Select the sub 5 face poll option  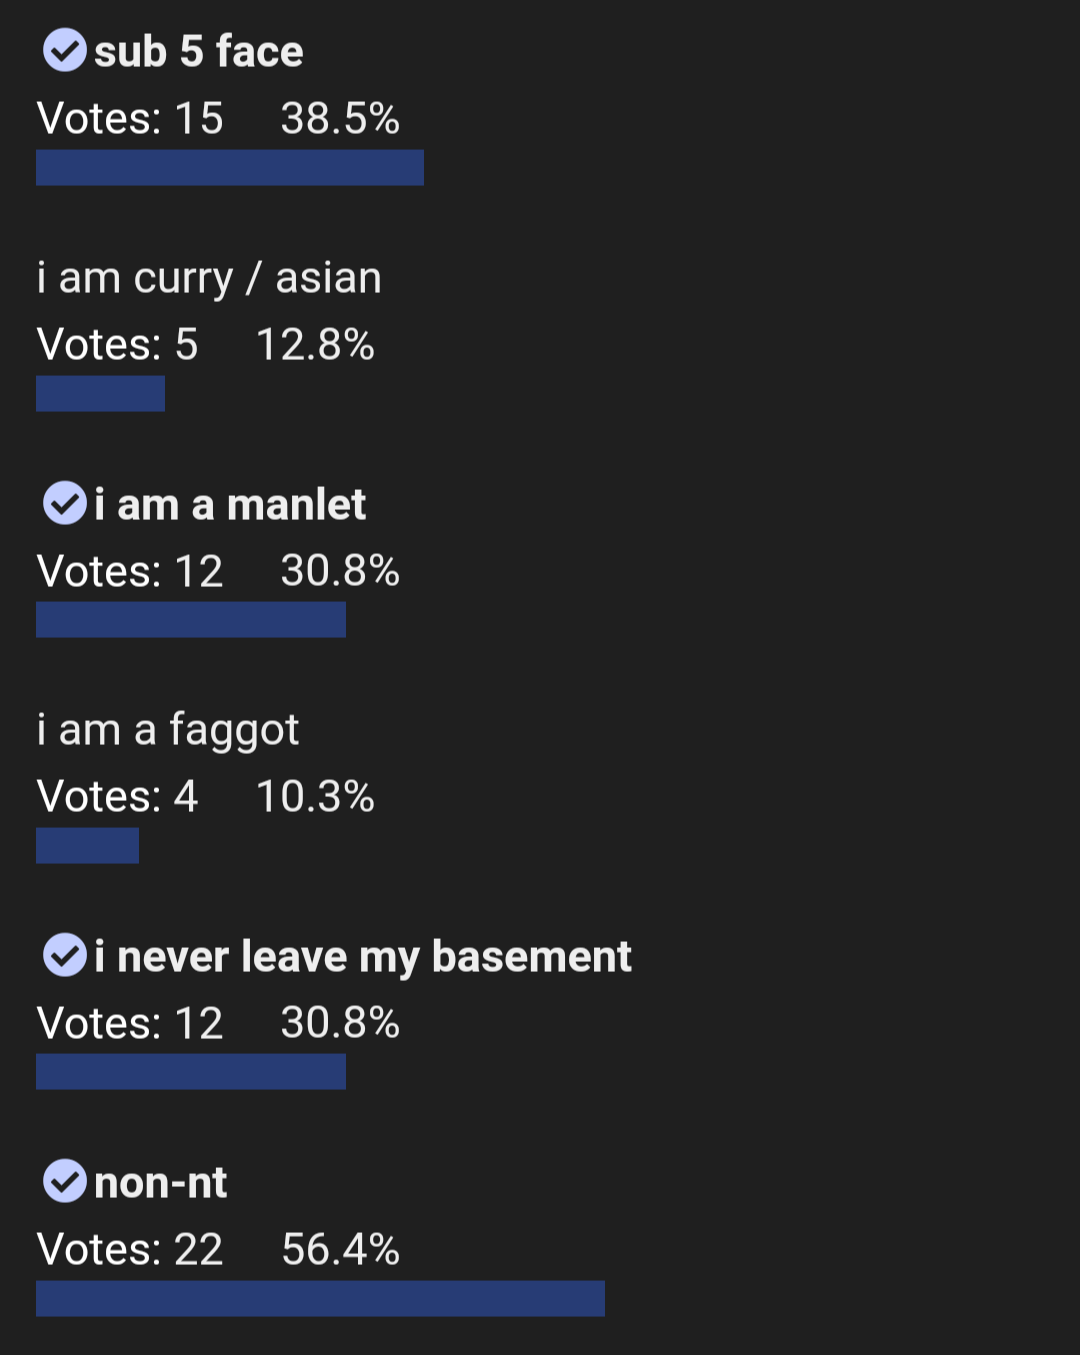tap(198, 51)
